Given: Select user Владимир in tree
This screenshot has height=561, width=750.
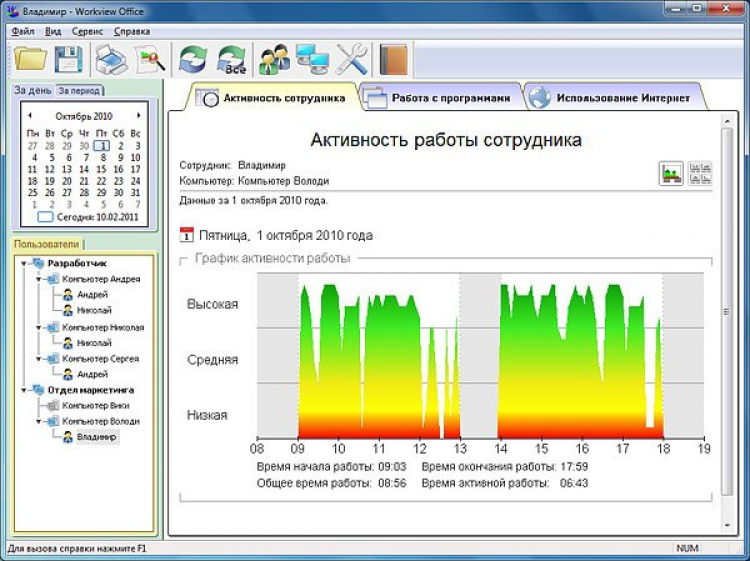Looking at the screenshot, I should pyautogui.click(x=97, y=437).
